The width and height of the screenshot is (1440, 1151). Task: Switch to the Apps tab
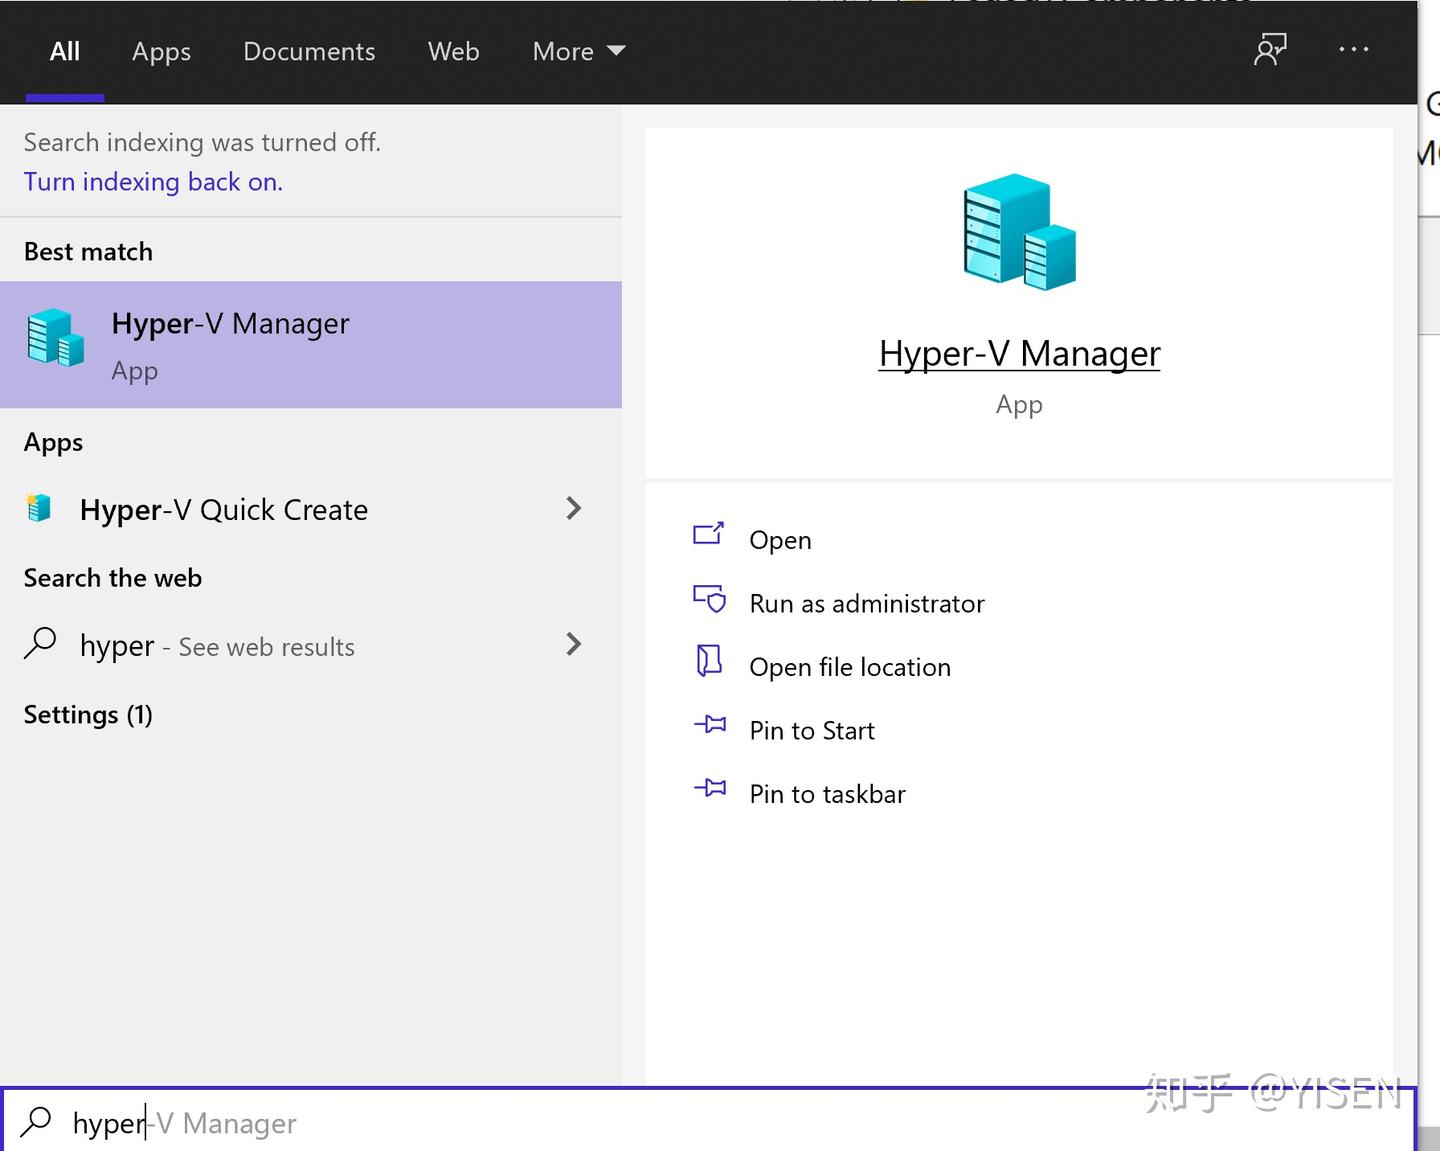point(161,52)
